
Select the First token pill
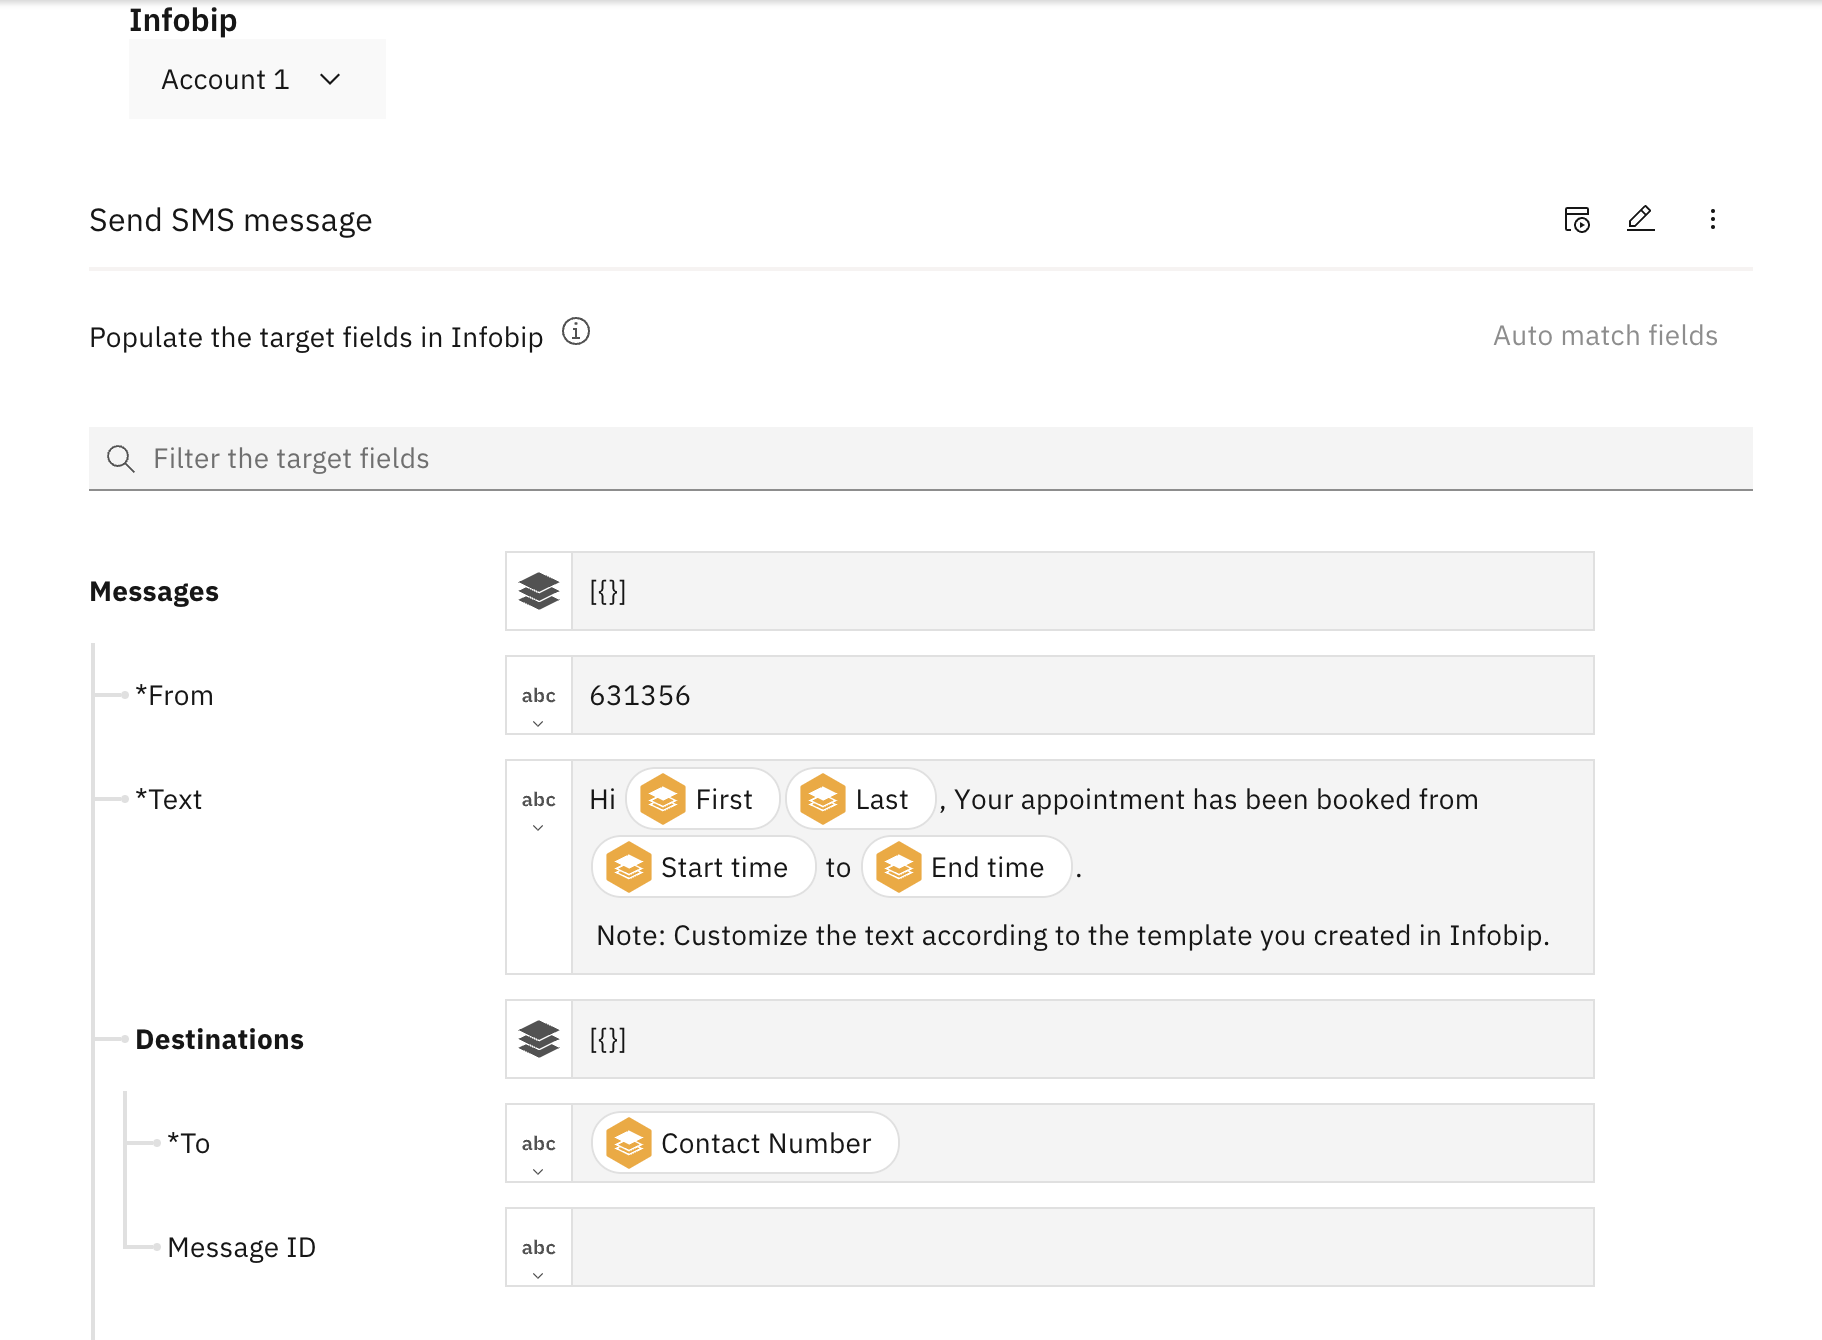(703, 799)
